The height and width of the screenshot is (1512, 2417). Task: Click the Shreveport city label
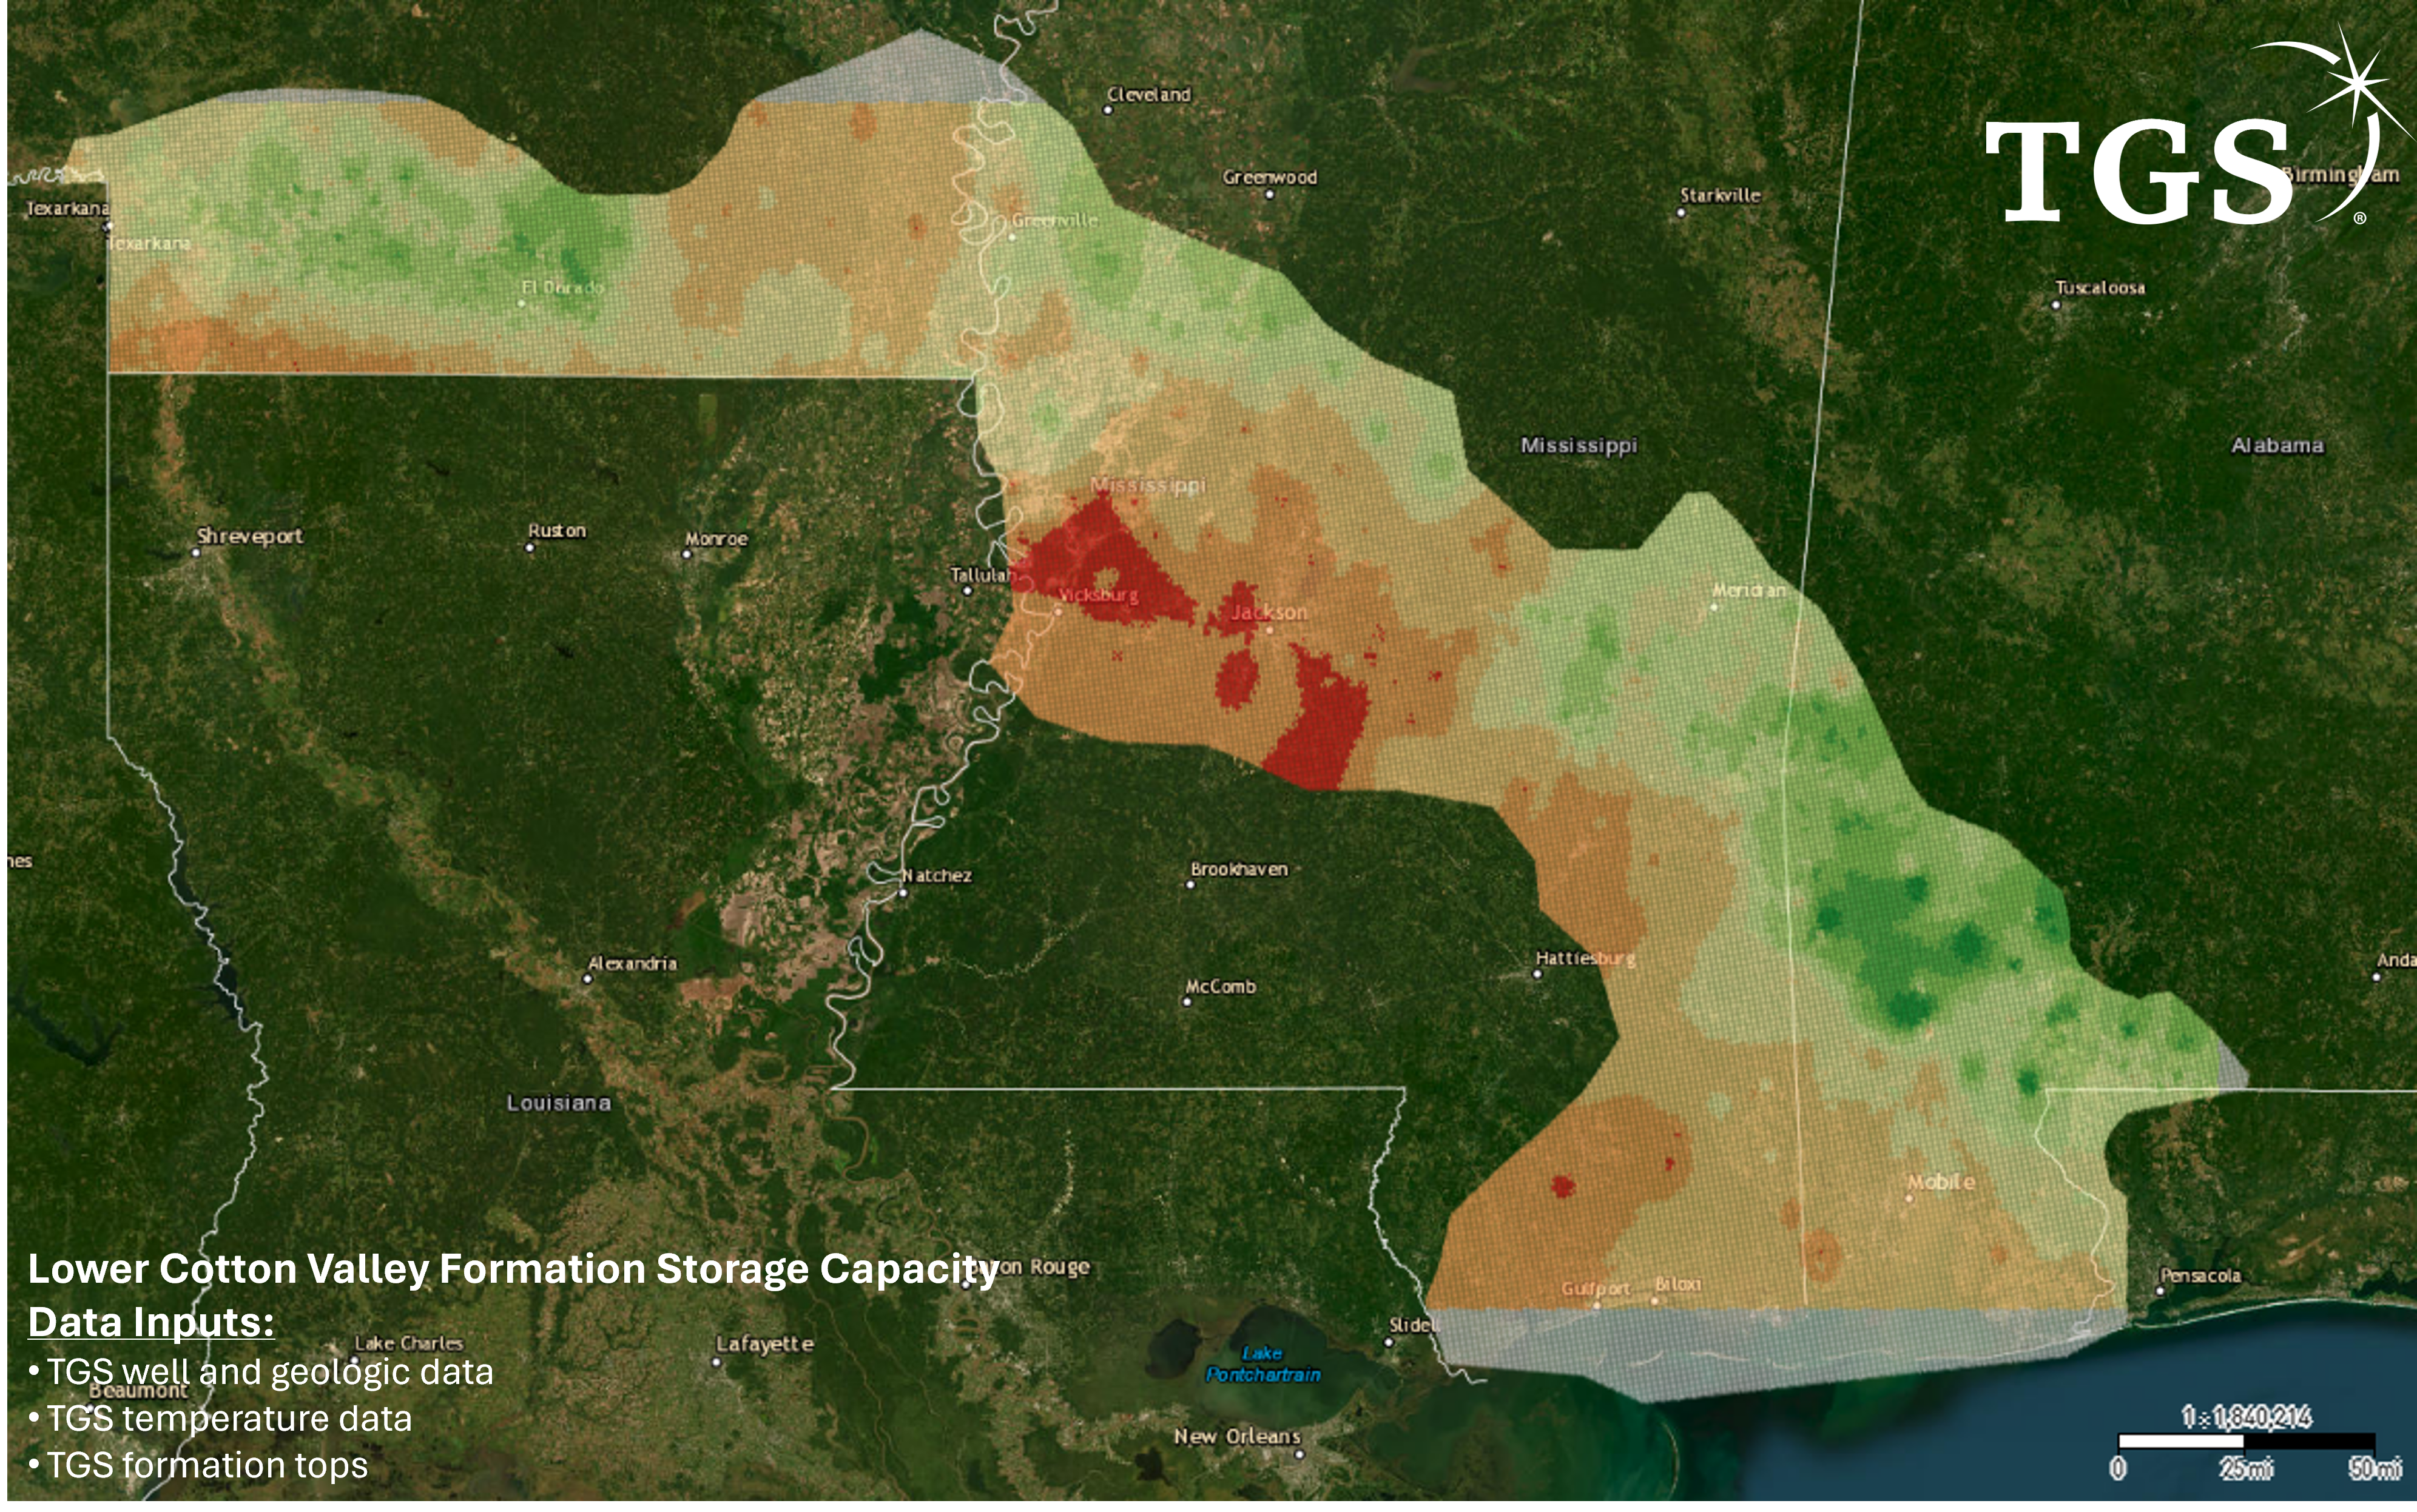coord(250,536)
